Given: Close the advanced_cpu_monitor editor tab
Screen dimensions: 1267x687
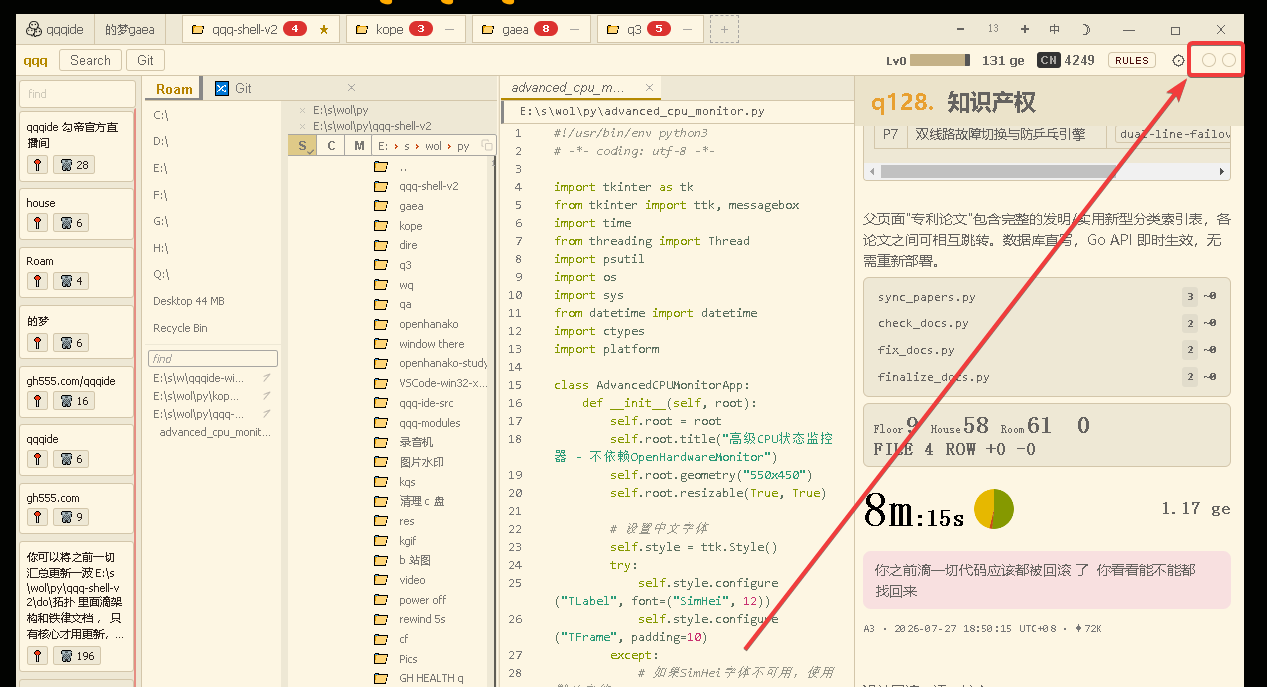Looking at the screenshot, I should (649, 88).
